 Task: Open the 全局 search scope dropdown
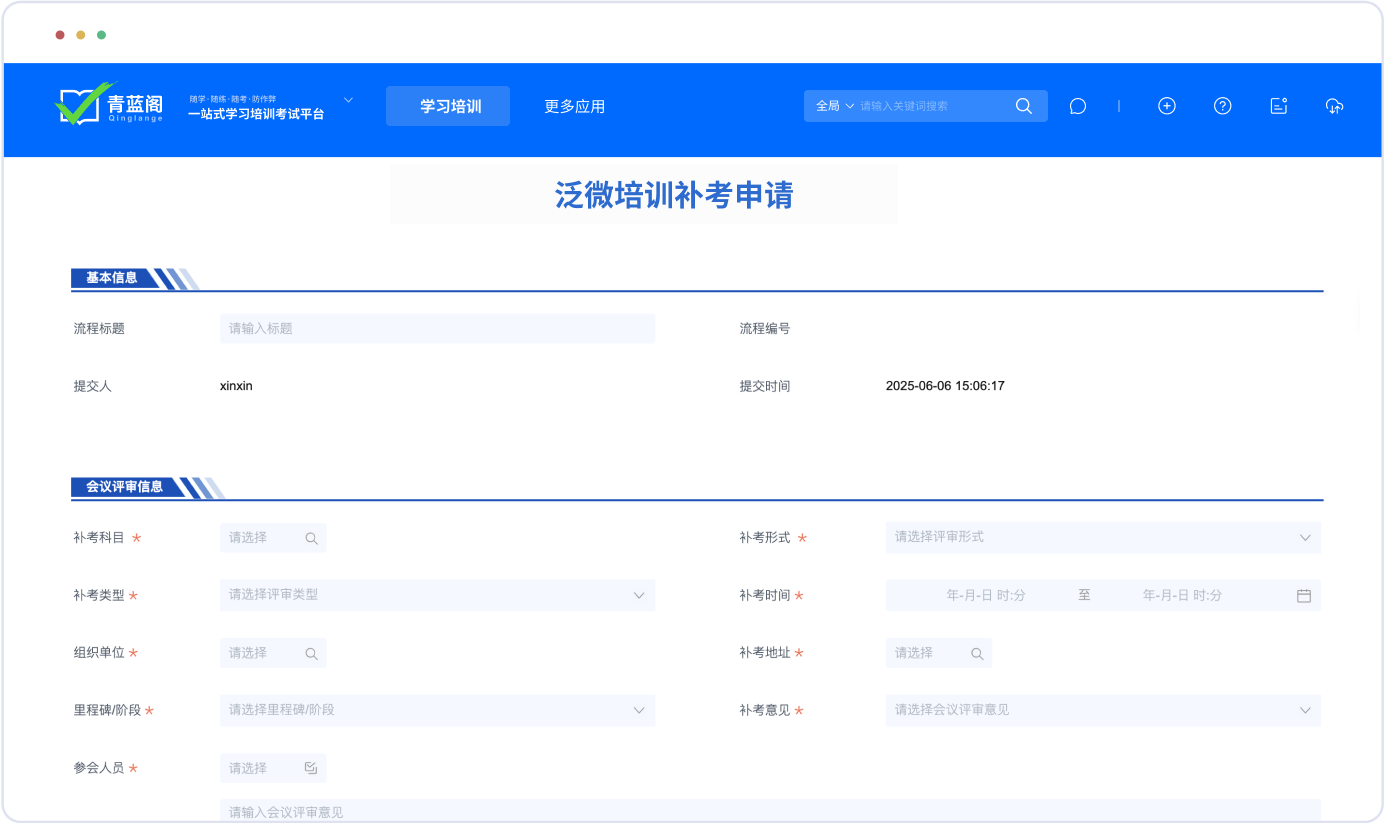click(x=834, y=106)
